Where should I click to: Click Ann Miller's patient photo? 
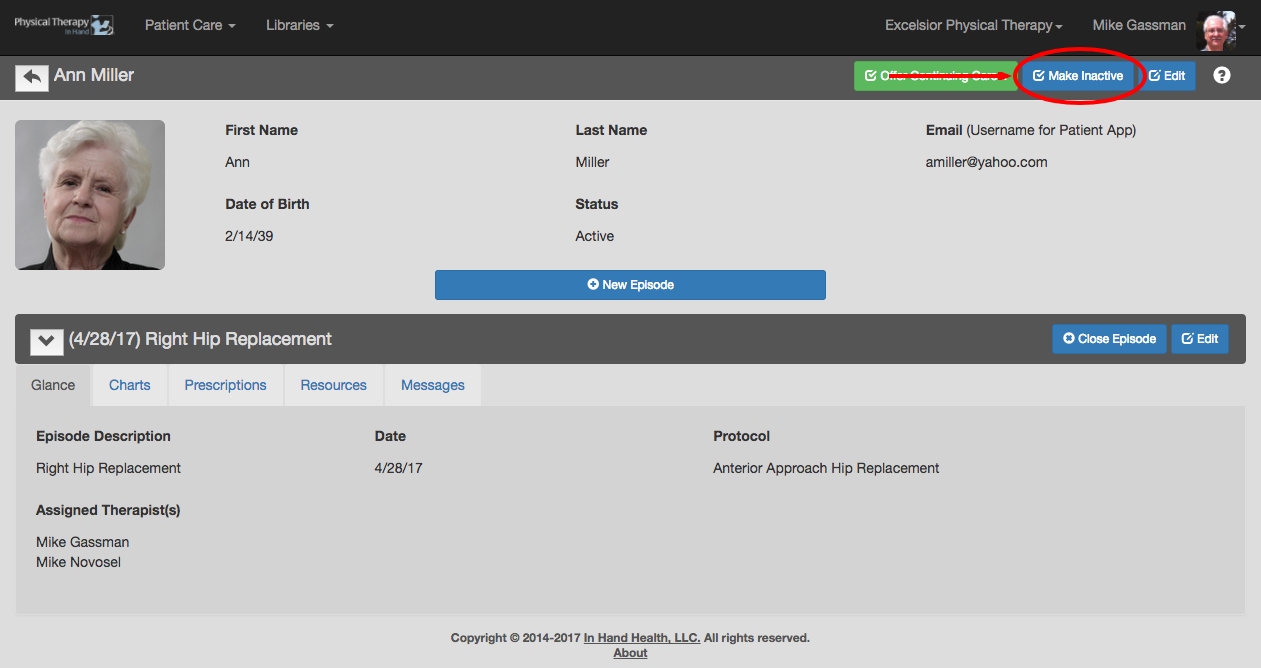90,195
